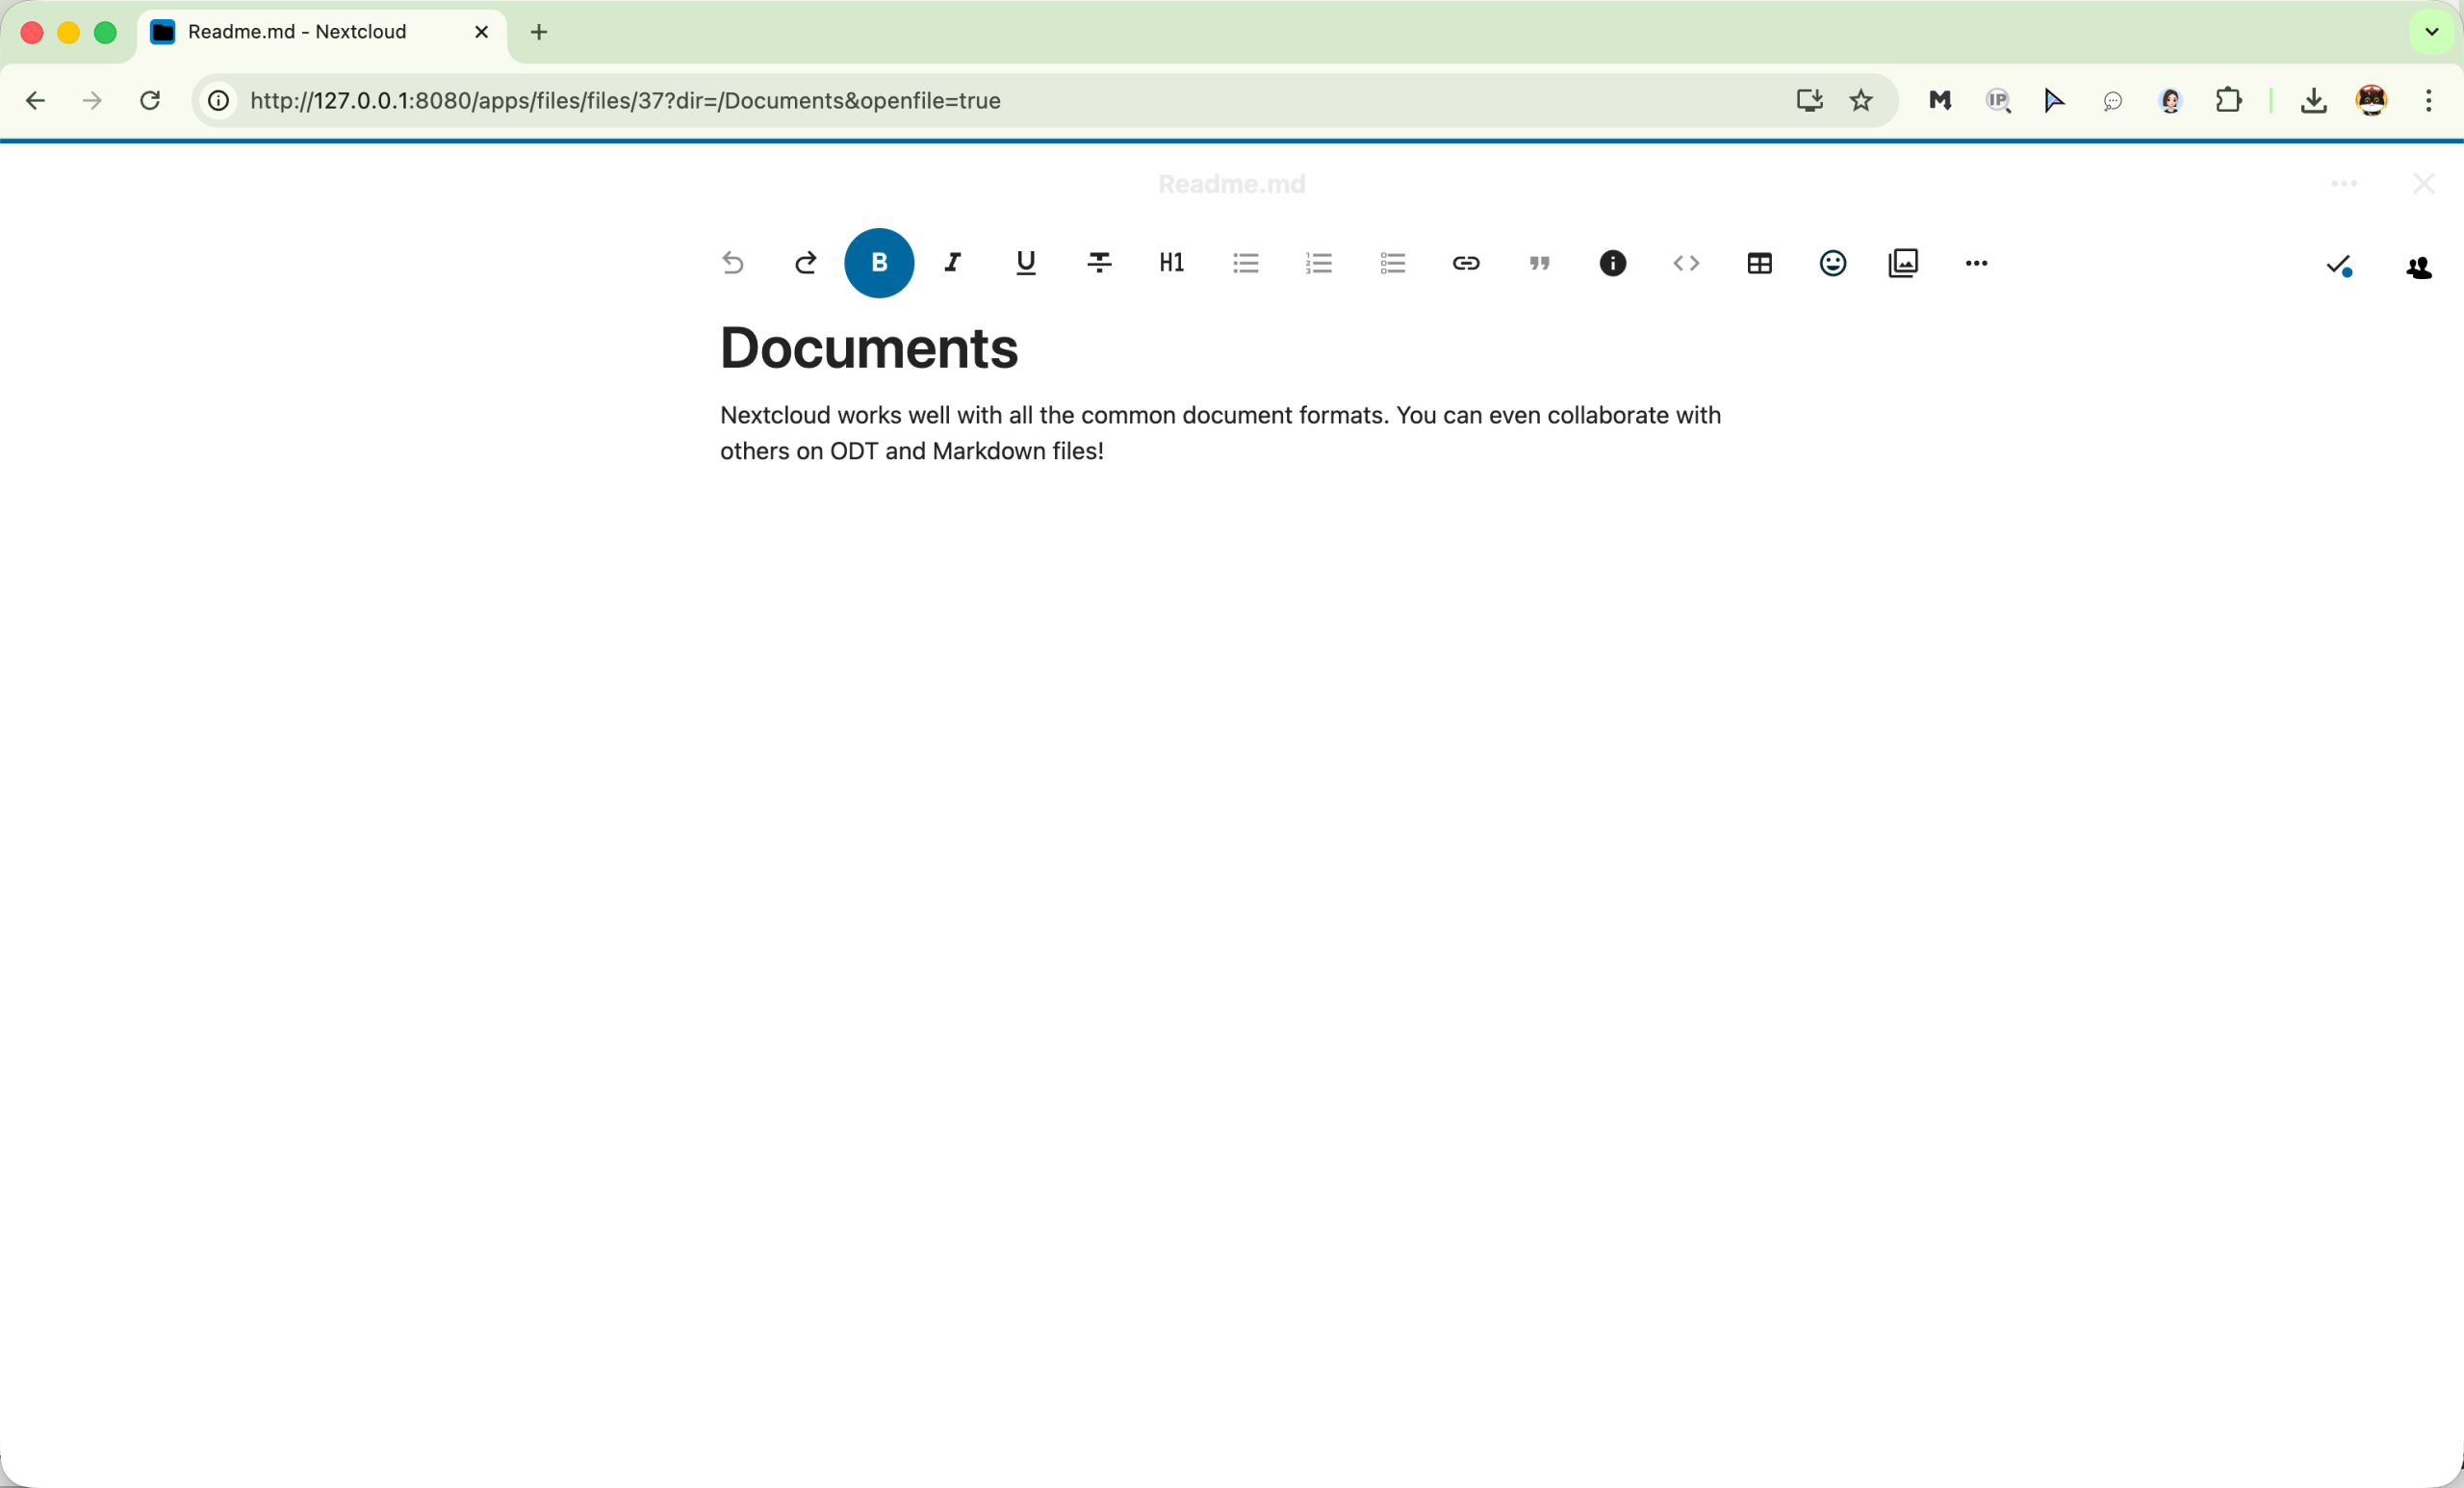Image resolution: width=2464 pixels, height=1488 pixels.
Task: Insert a table into document
Action: click(x=1759, y=263)
